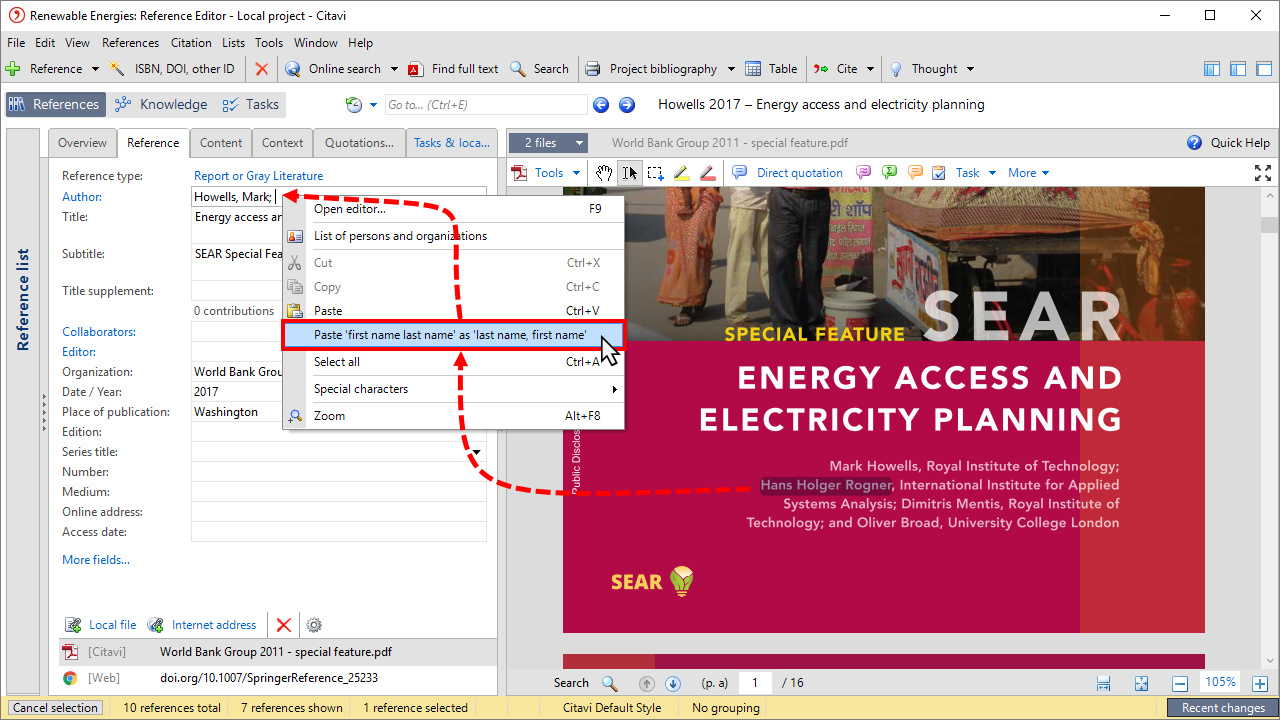Expand the PDF Tools dropdown
This screenshot has width=1280, height=720.
[x=547, y=173]
